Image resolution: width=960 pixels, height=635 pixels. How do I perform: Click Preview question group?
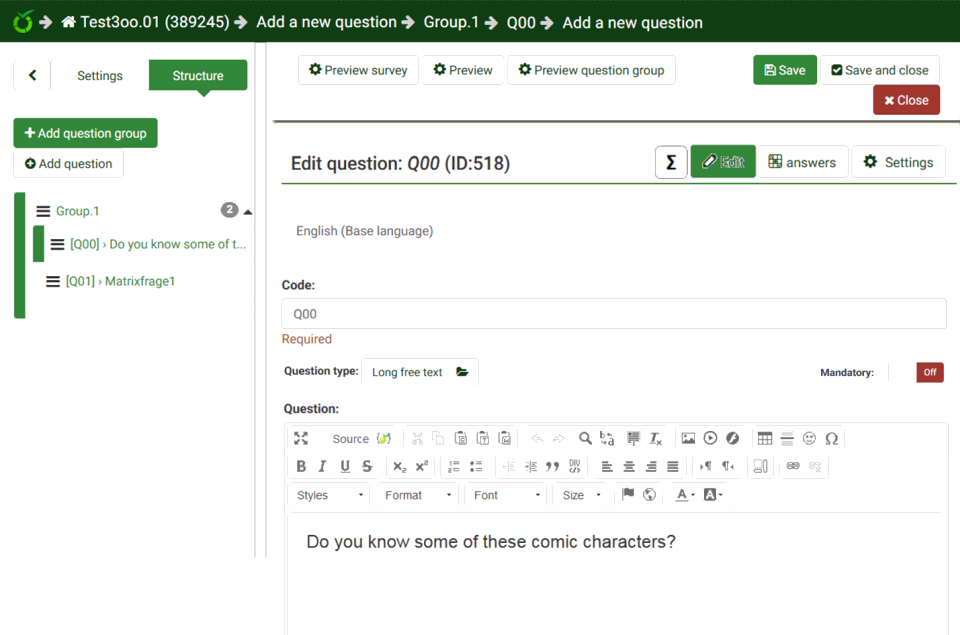(591, 70)
